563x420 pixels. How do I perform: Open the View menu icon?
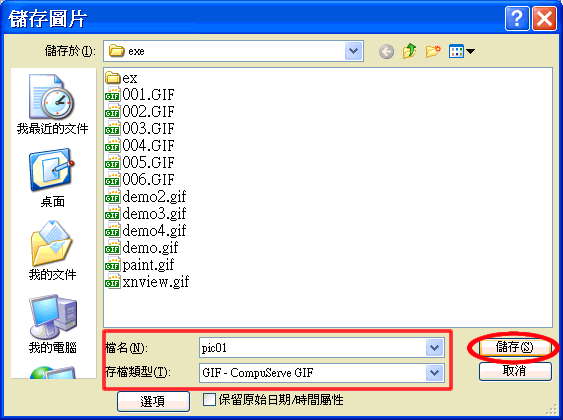[461, 51]
